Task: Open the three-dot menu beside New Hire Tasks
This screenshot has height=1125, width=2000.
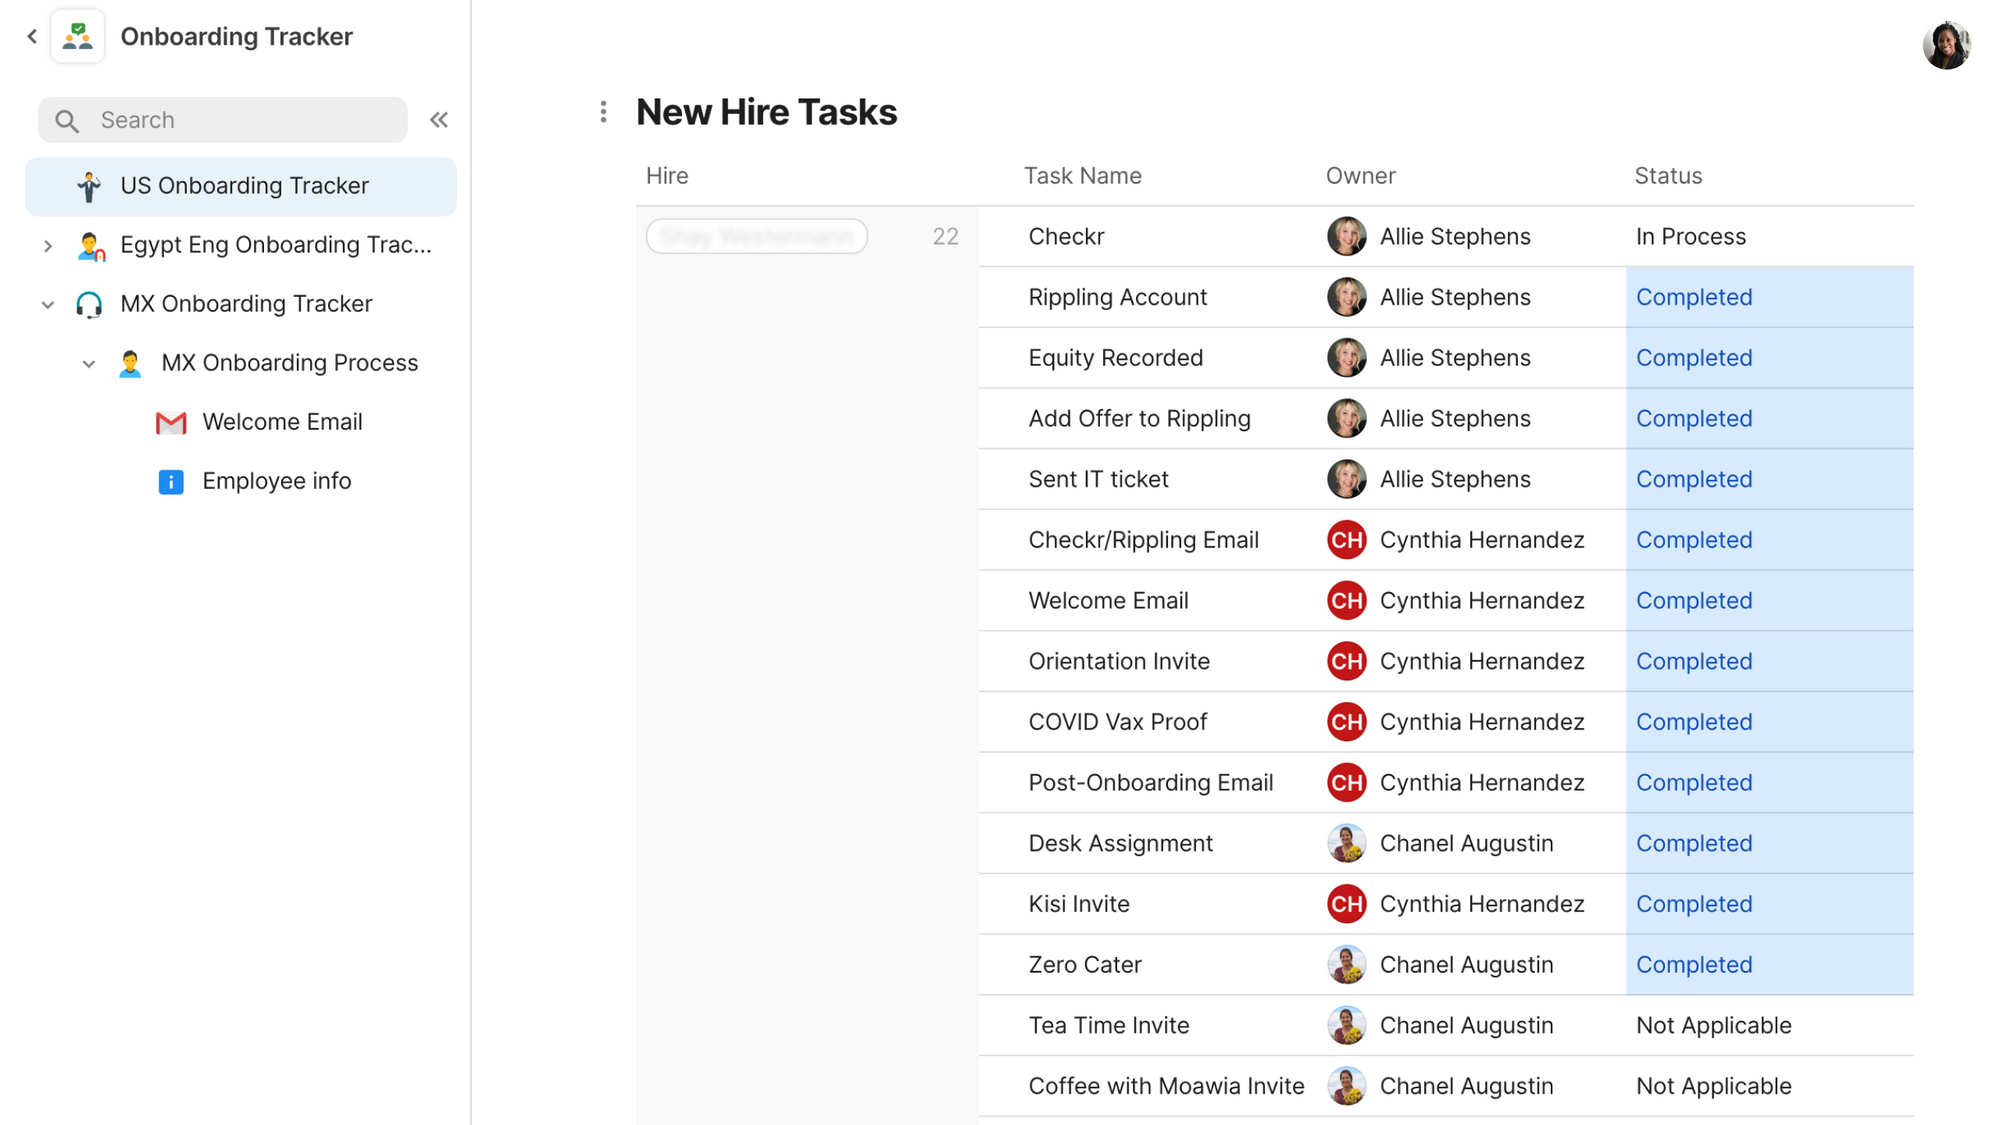Action: coord(603,112)
